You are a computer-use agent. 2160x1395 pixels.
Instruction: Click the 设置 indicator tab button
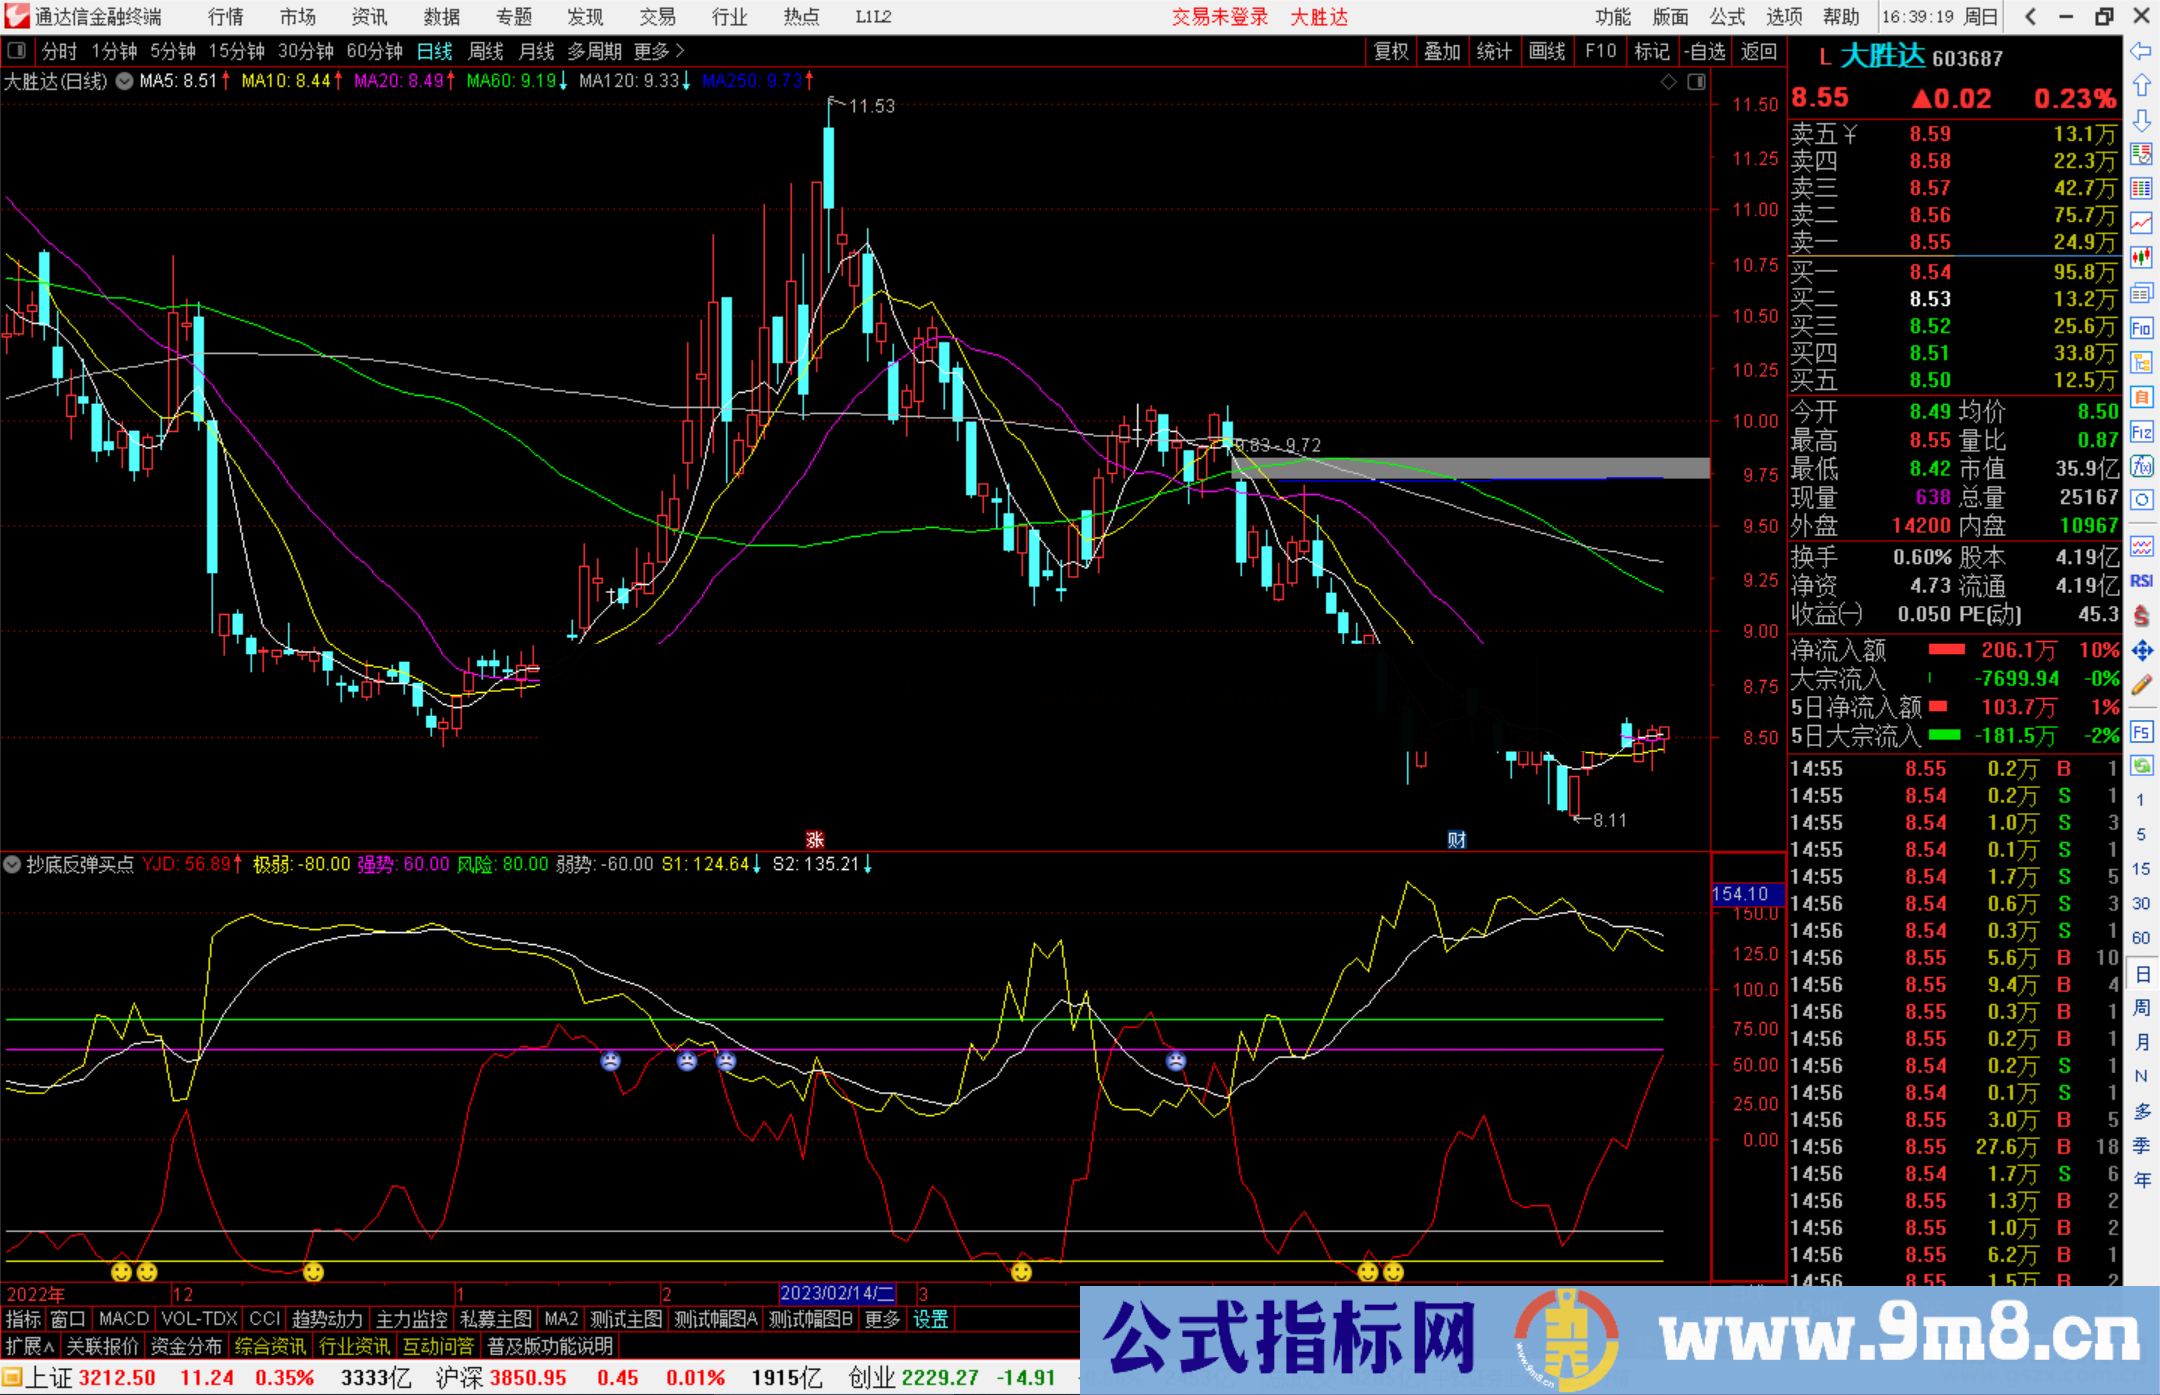(x=930, y=1319)
